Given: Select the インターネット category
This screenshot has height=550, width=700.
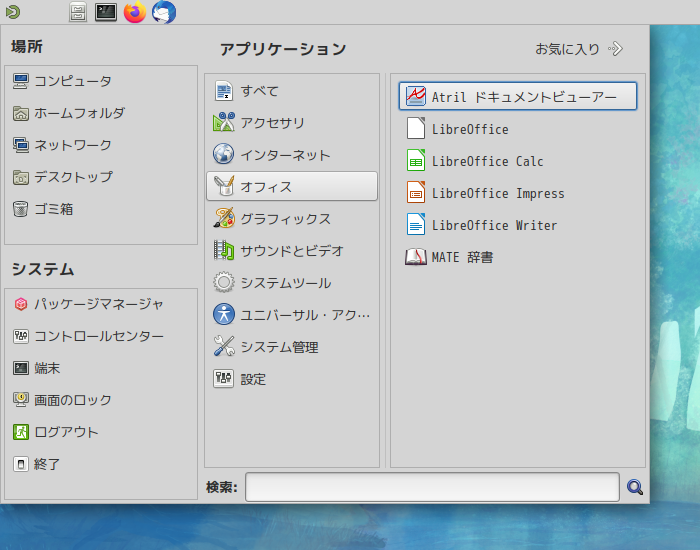Looking at the screenshot, I should (x=292, y=154).
